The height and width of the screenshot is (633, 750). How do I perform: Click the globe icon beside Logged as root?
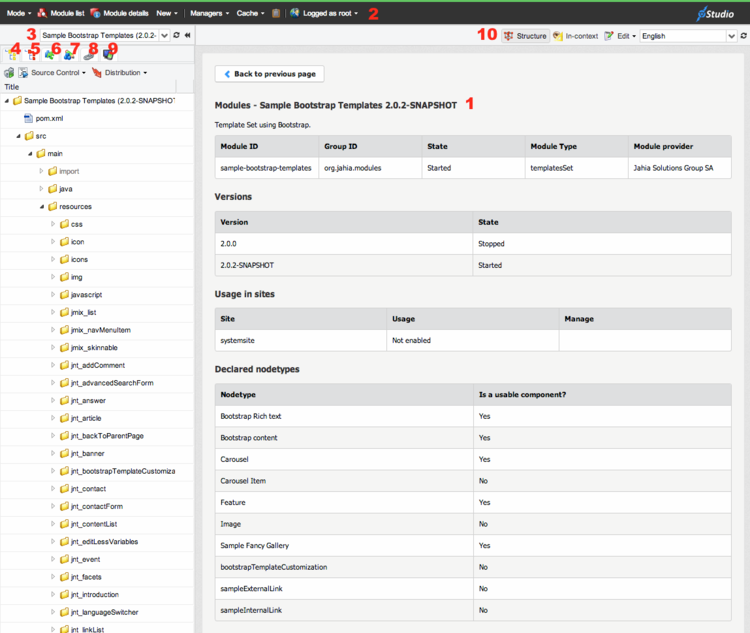[x=295, y=13]
